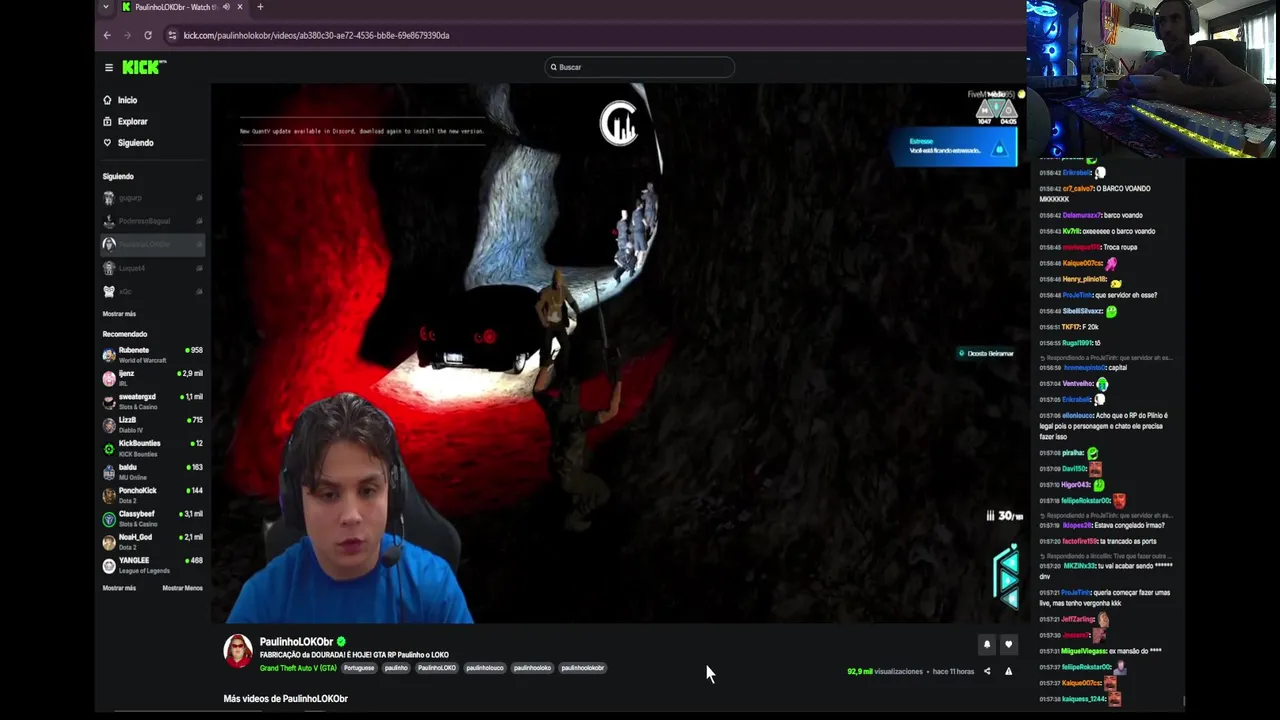Open Siguiendo in the sidebar
Viewport: 1280px width, 720px height.
point(135,143)
